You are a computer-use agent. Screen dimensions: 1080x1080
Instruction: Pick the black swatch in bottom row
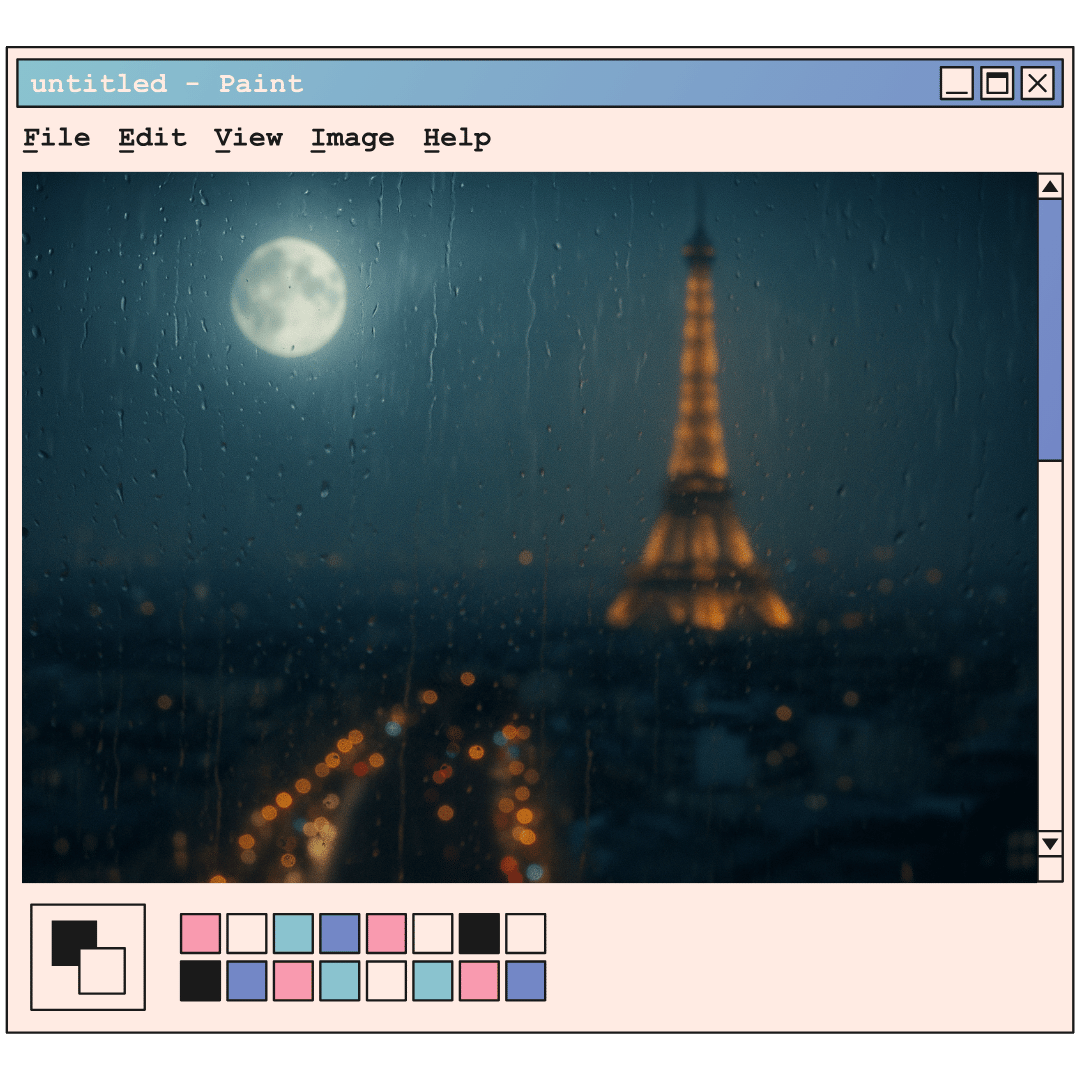coord(200,981)
